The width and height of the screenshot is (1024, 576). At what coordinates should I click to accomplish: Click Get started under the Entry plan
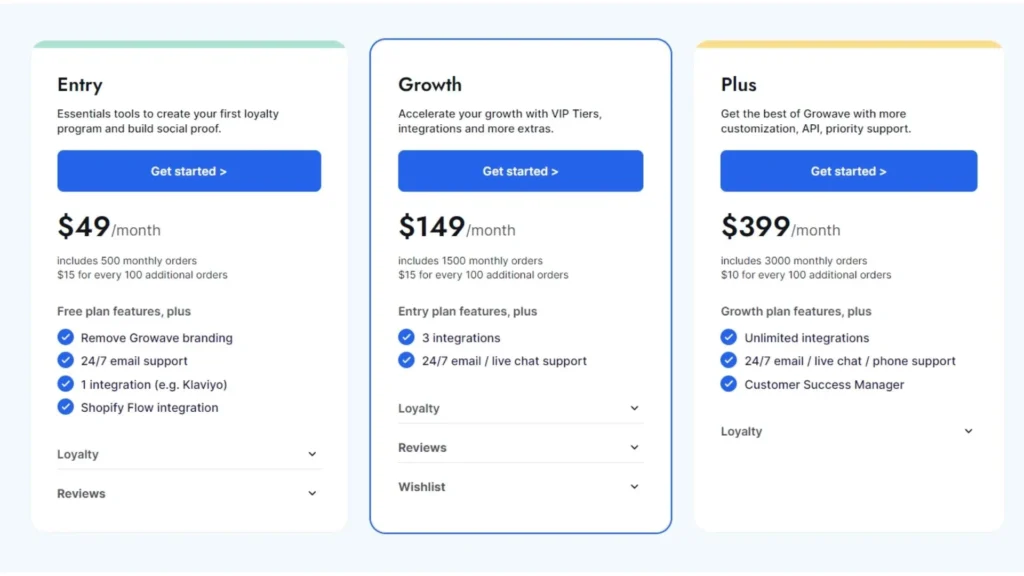pos(189,170)
